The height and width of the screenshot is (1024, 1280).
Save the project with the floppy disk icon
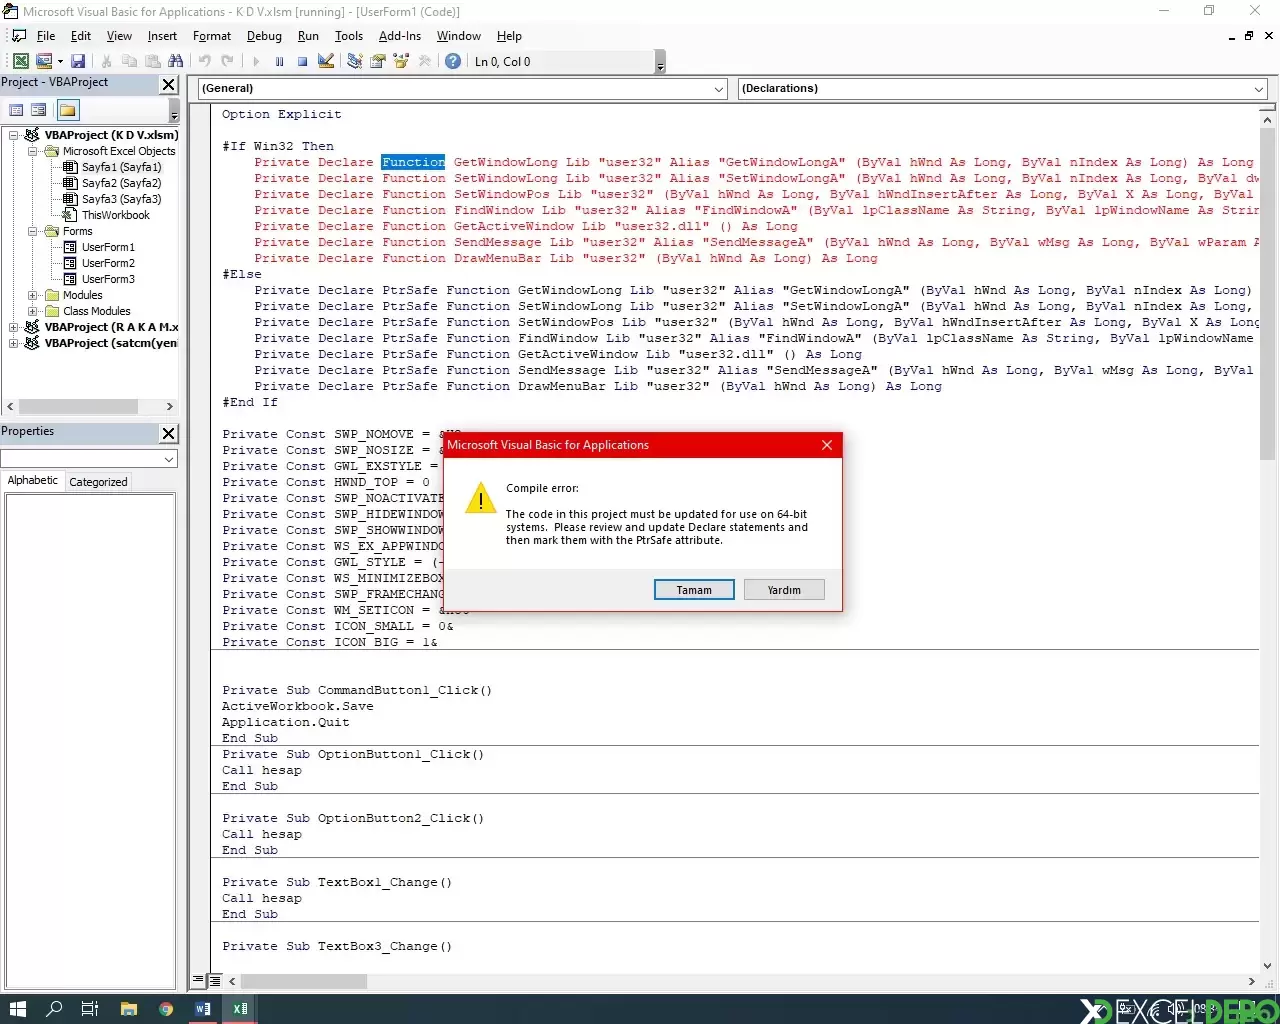pyautogui.click(x=78, y=61)
